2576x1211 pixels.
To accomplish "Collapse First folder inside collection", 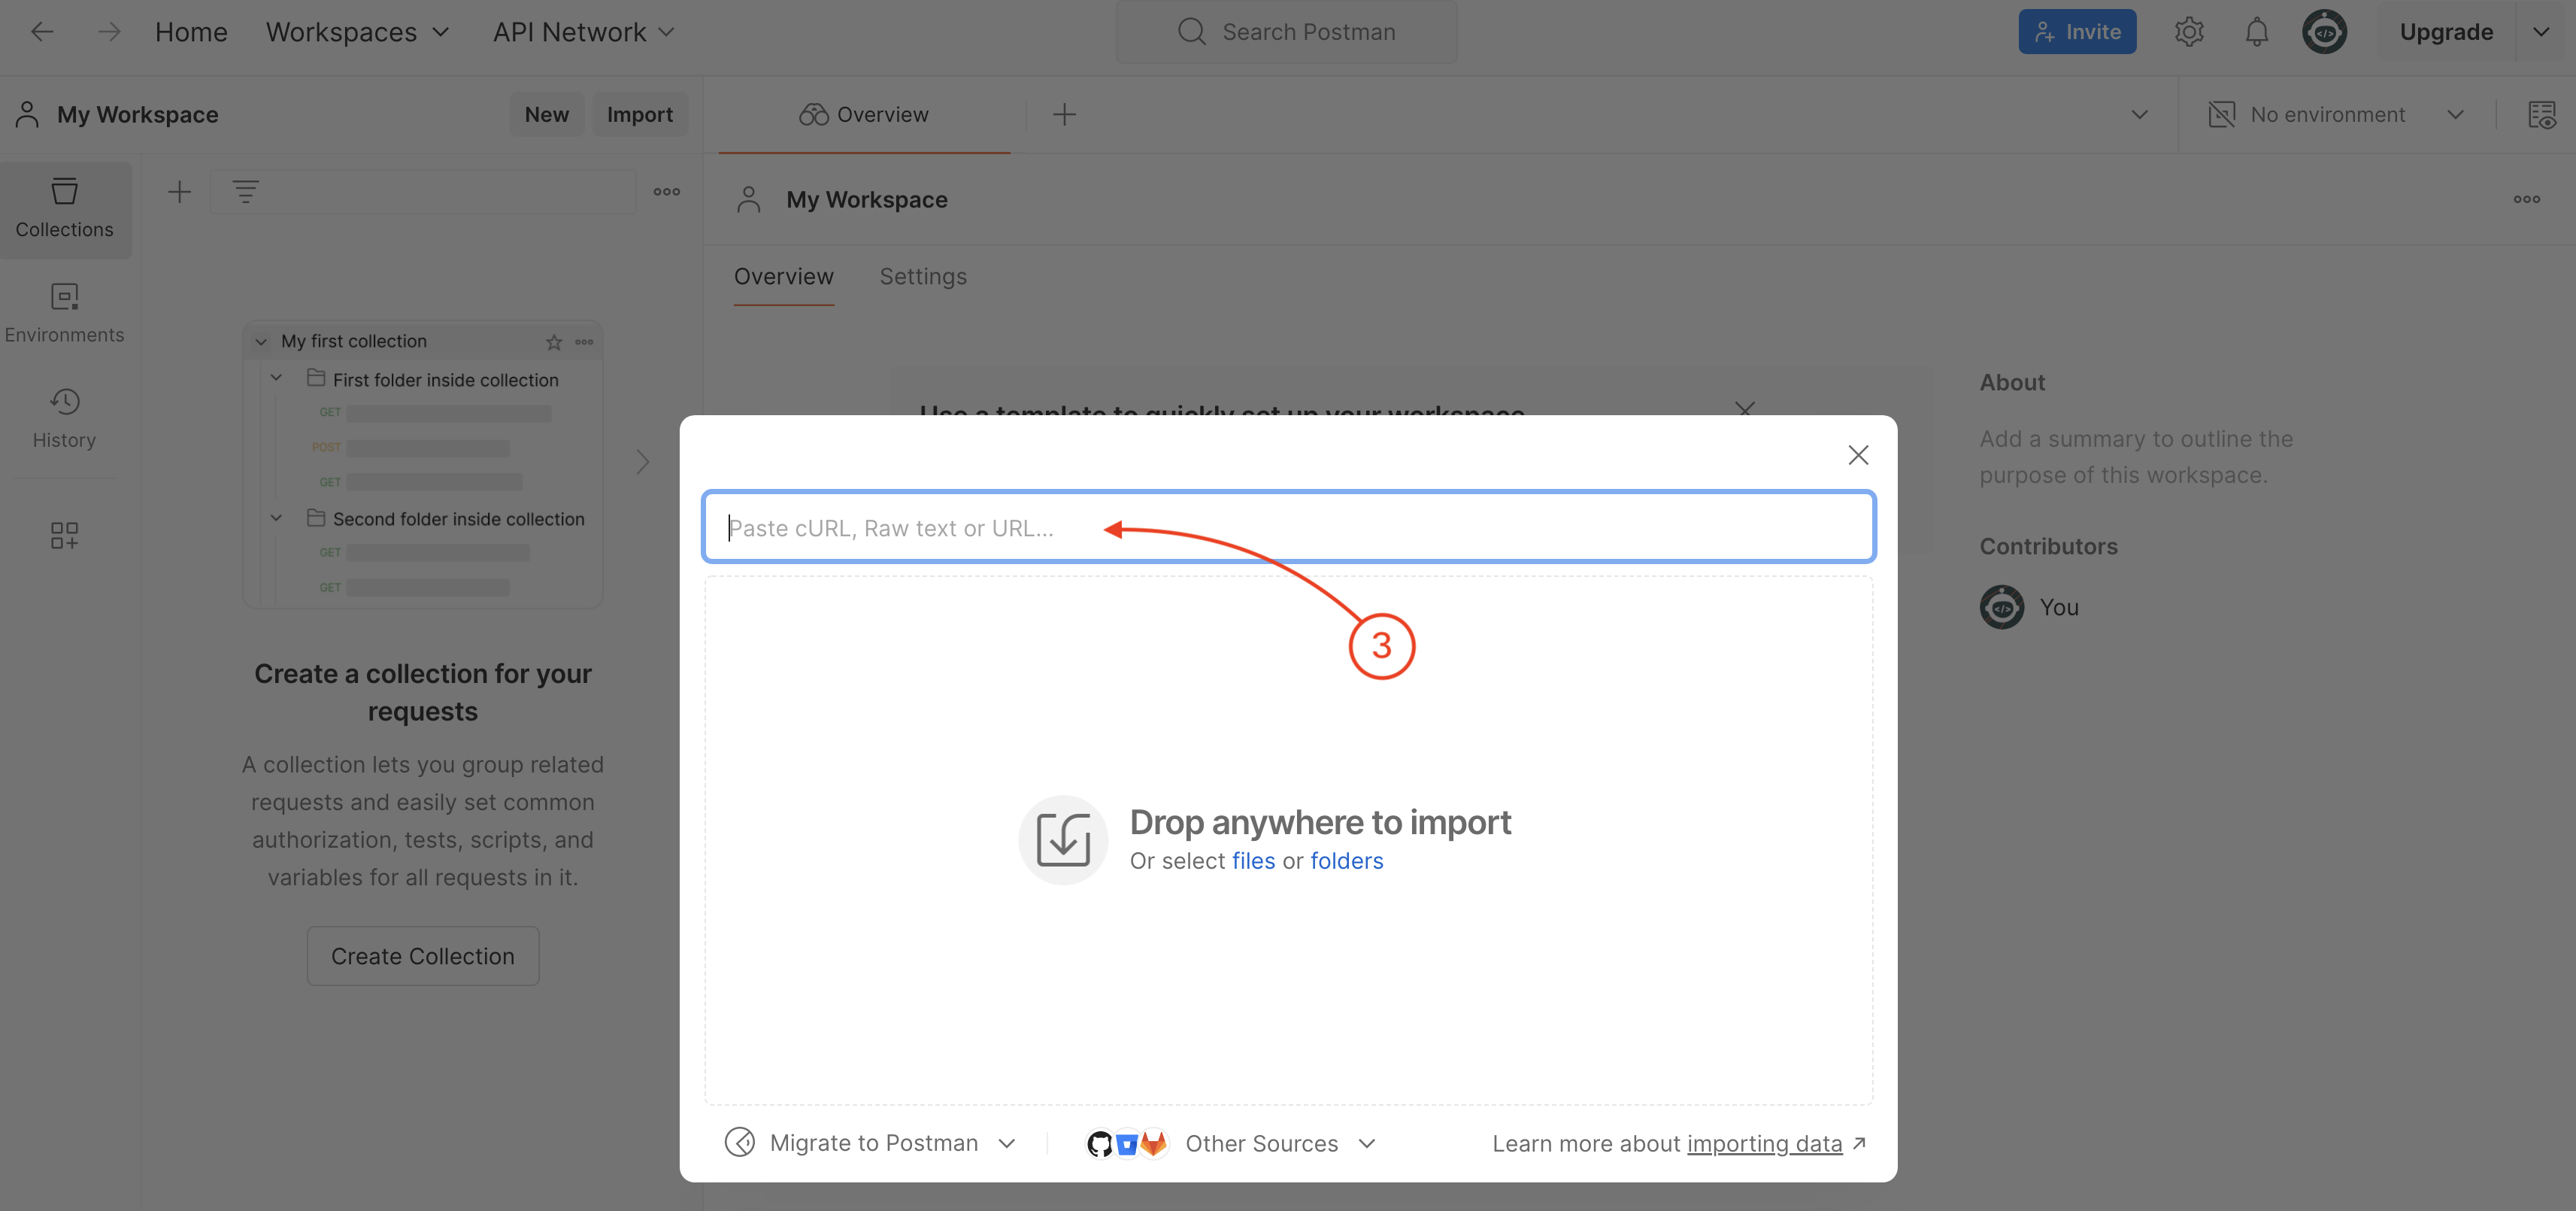I will (277, 378).
